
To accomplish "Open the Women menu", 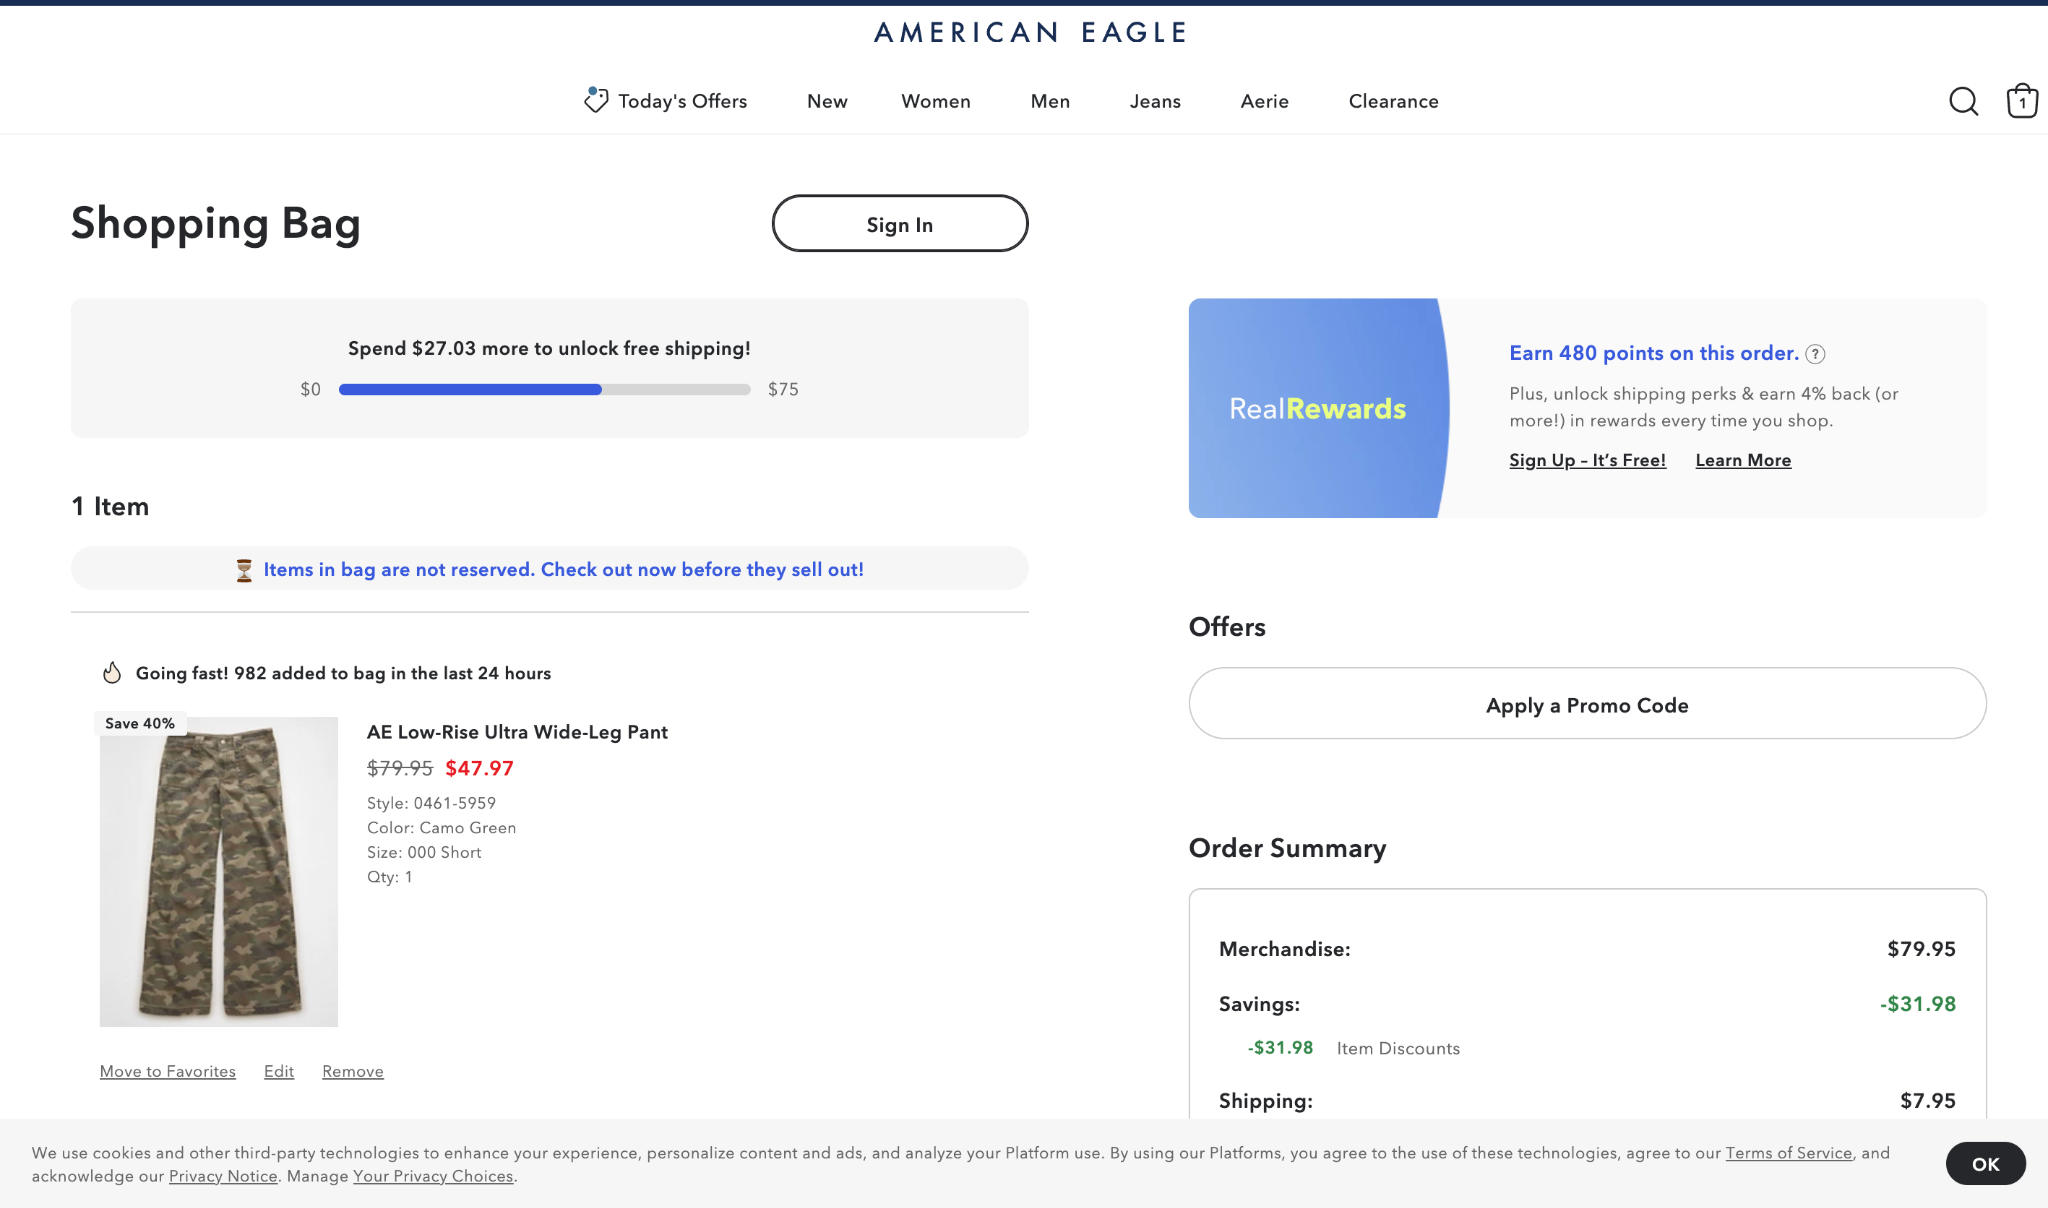I will pyautogui.click(x=936, y=101).
